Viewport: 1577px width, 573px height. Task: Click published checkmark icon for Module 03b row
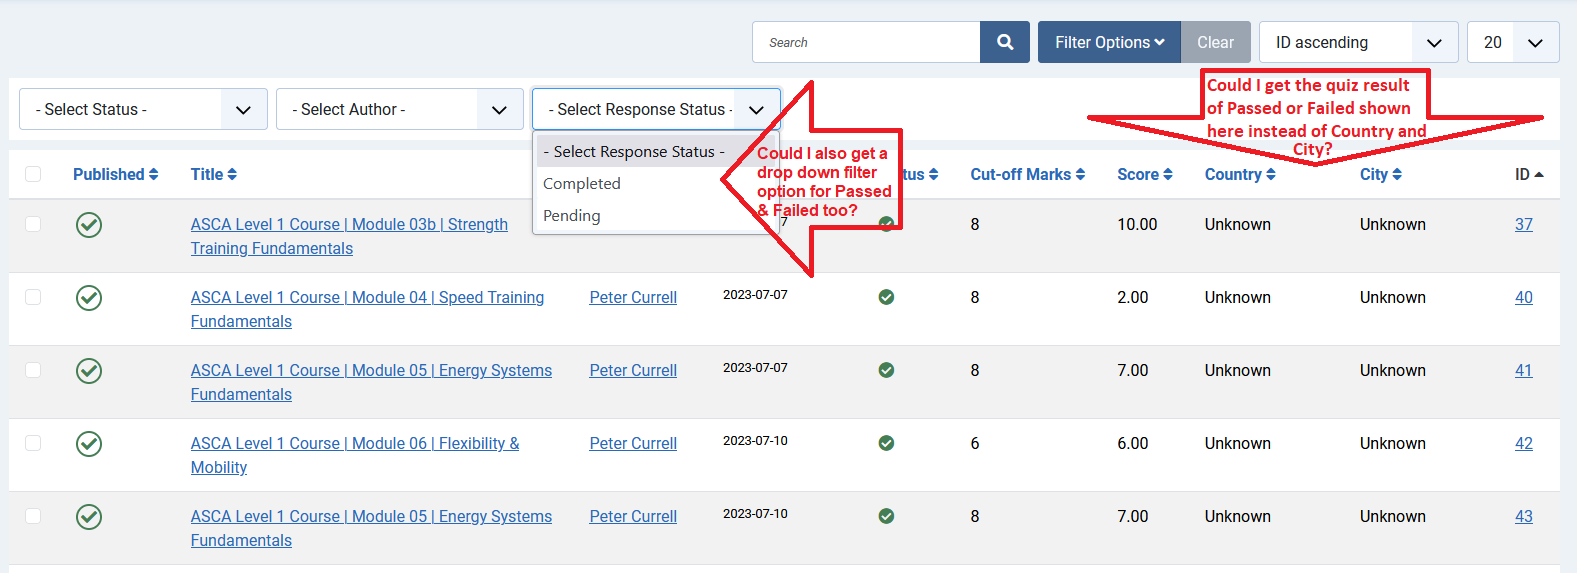click(89, 225)
